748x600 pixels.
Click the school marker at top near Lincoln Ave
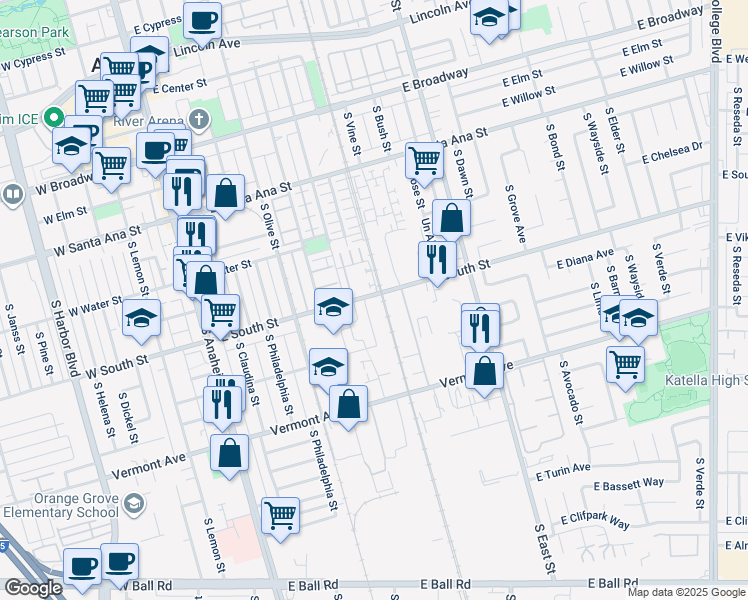pyautogui.click(x=489, y=20)
